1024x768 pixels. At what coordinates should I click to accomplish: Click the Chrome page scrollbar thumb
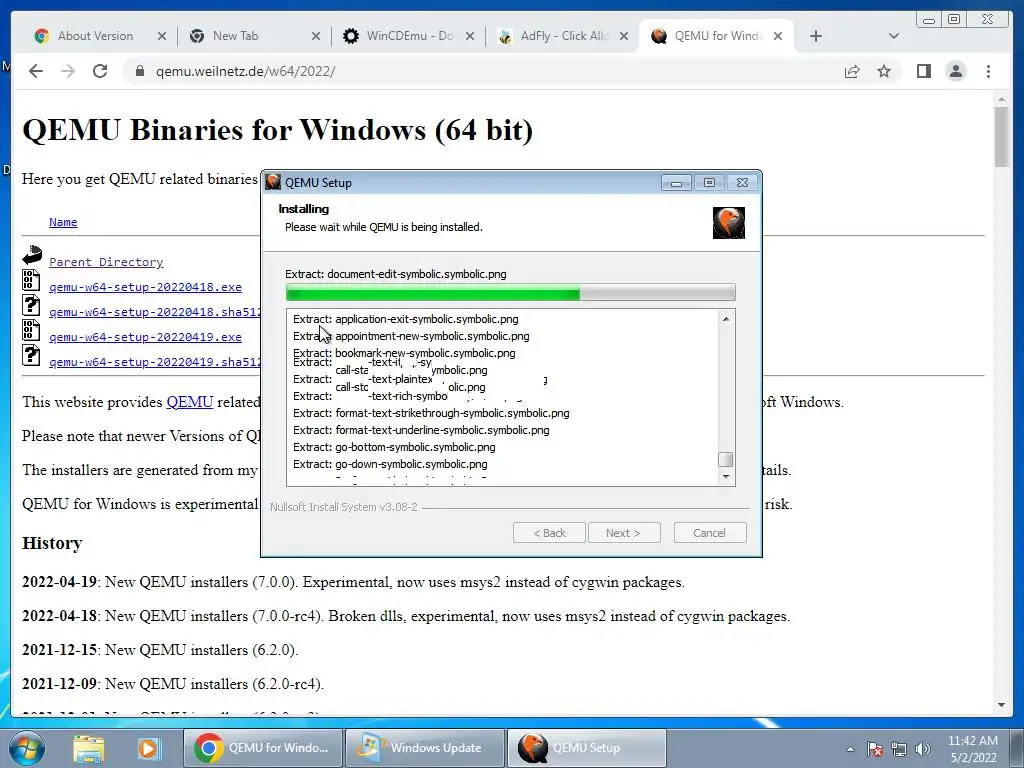1001,136
